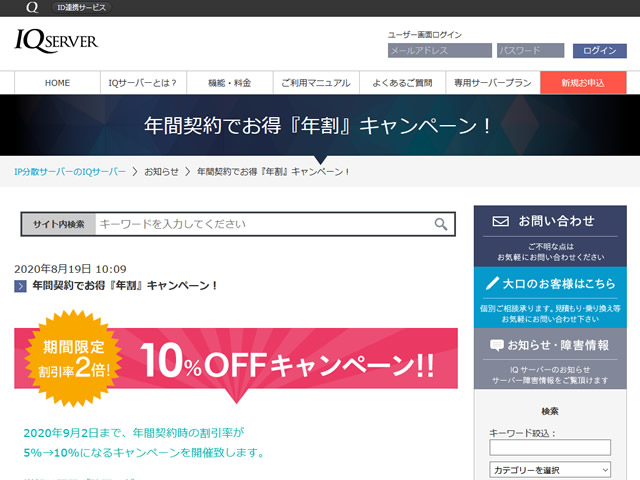640x480 pixels.
Task: Open お知らせ breadcrumb link
Action: click(x=161, y=172)
